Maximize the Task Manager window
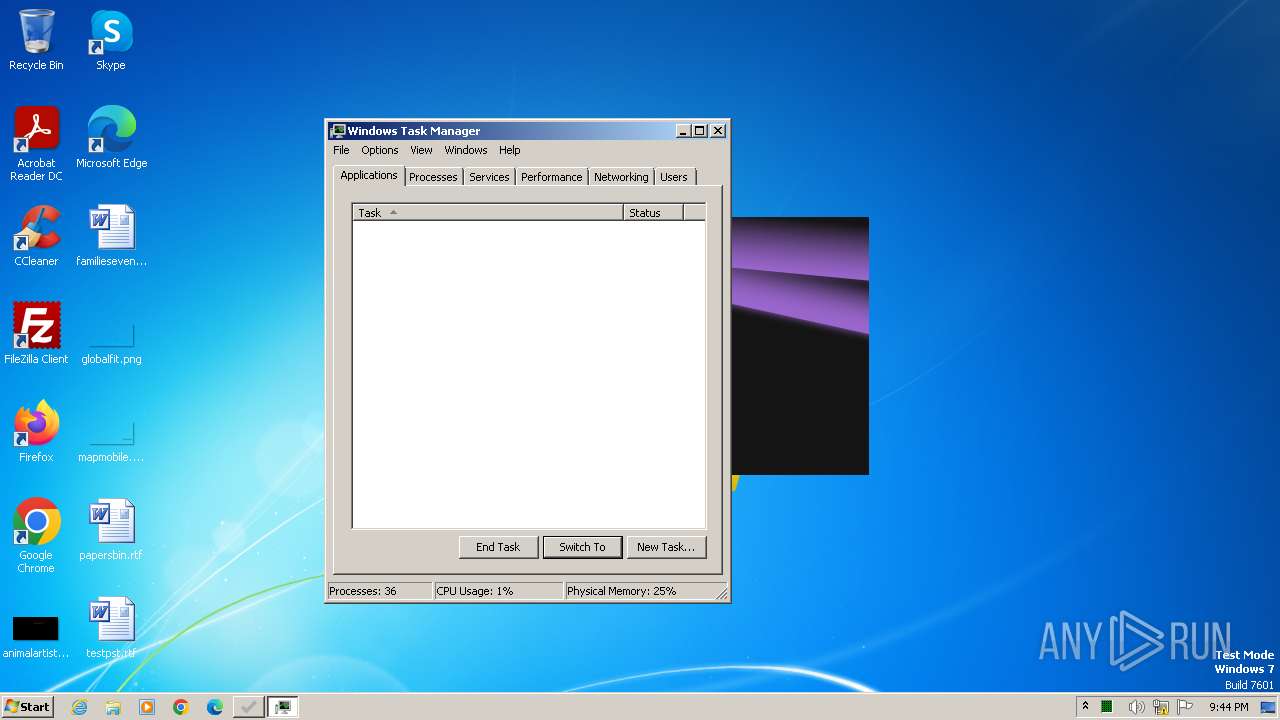The height and width of the screenshot is (720, 1280). coord(700,131)
